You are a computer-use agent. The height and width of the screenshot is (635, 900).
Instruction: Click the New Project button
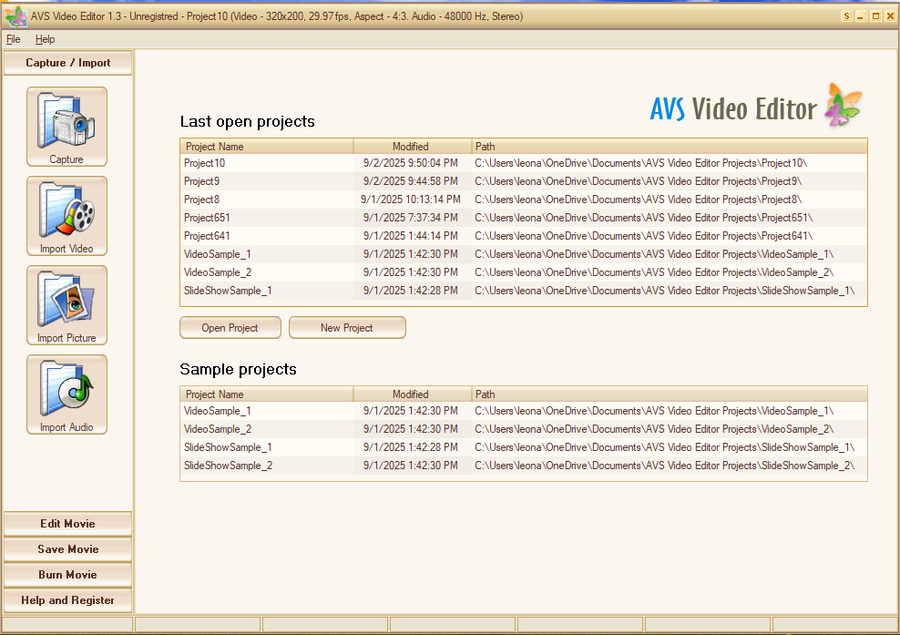point(347,328)
